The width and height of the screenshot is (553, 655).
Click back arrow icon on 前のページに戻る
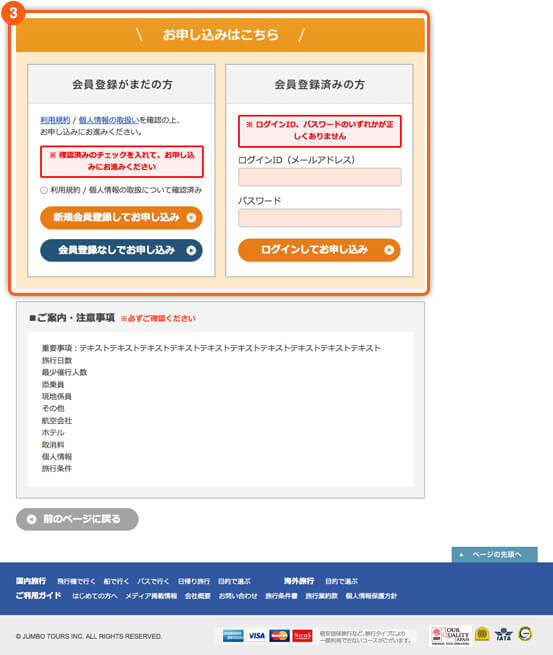click(31, 519)
